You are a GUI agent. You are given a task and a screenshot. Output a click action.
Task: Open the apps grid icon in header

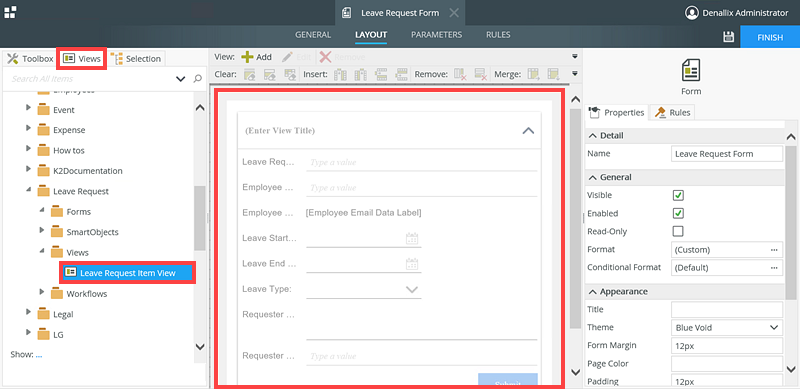click(10, 12)
